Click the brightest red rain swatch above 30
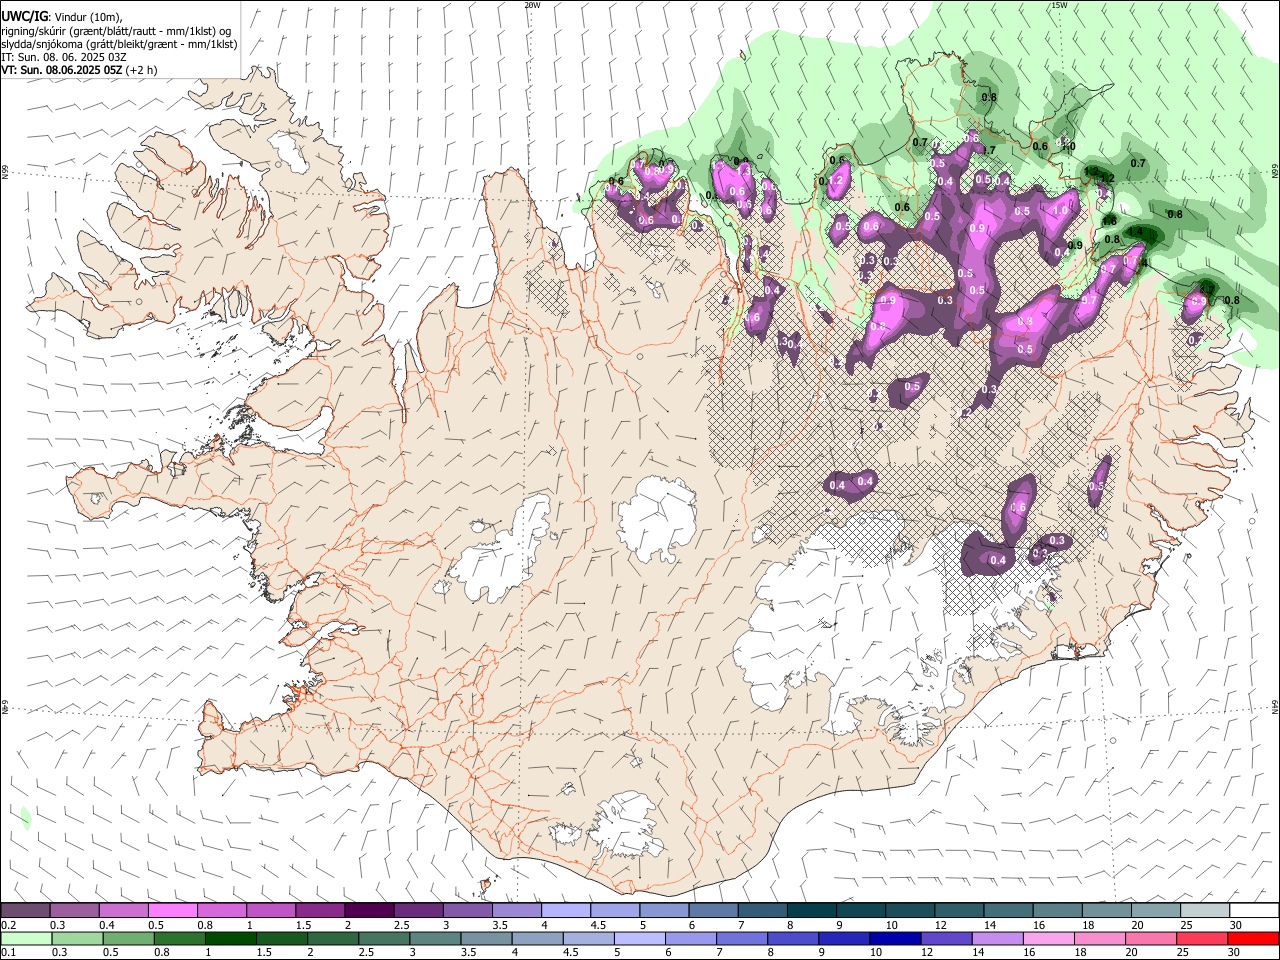This screenshot has width=1280, height=960. pos(1254,939)
